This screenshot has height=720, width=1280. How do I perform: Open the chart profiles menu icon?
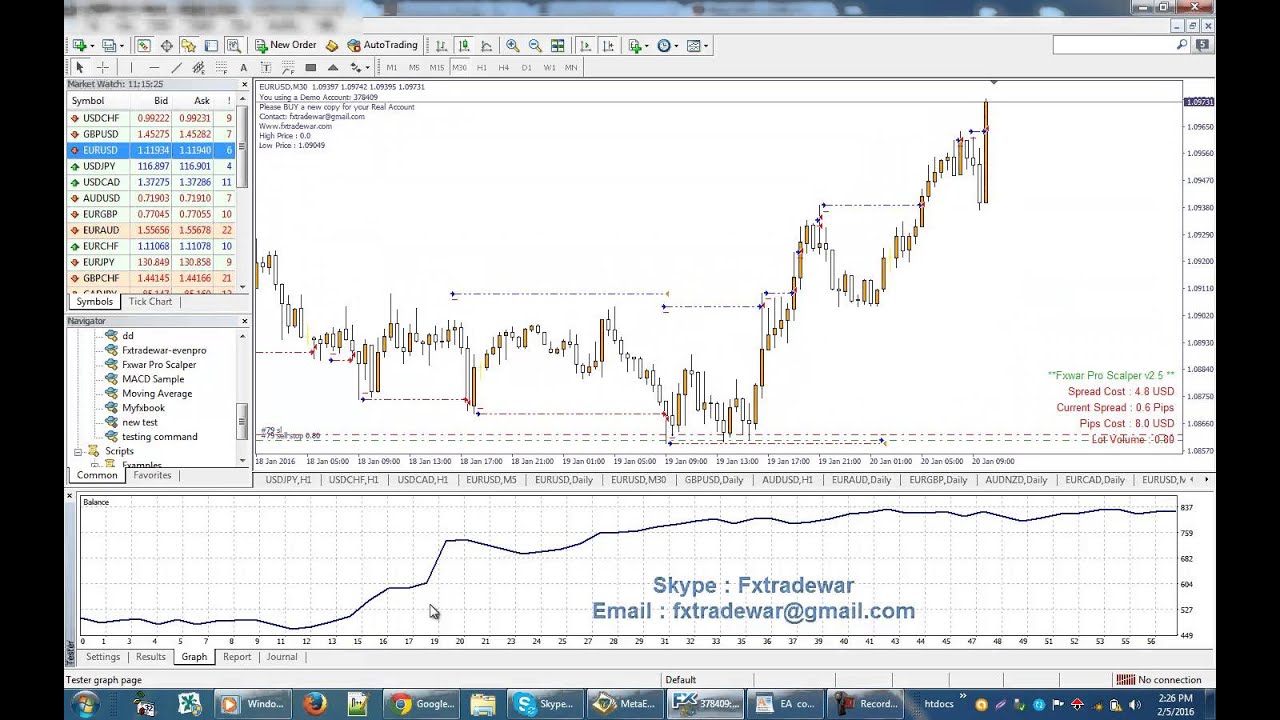pos(109,45)
